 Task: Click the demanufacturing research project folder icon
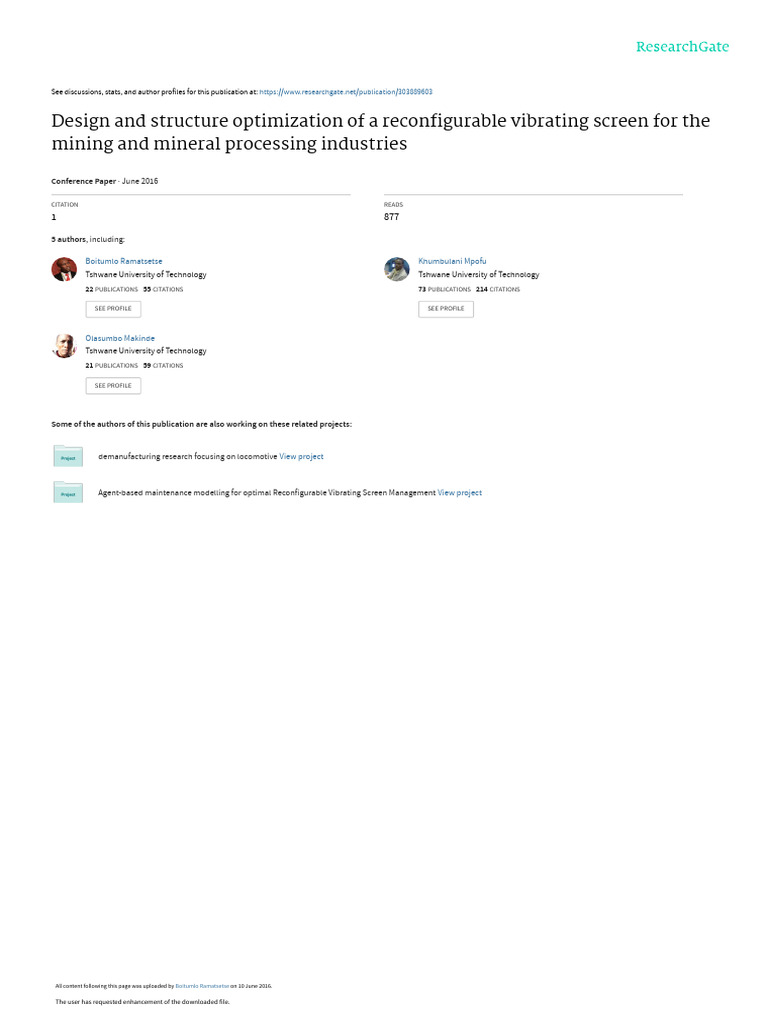click(x=68, y=456)
